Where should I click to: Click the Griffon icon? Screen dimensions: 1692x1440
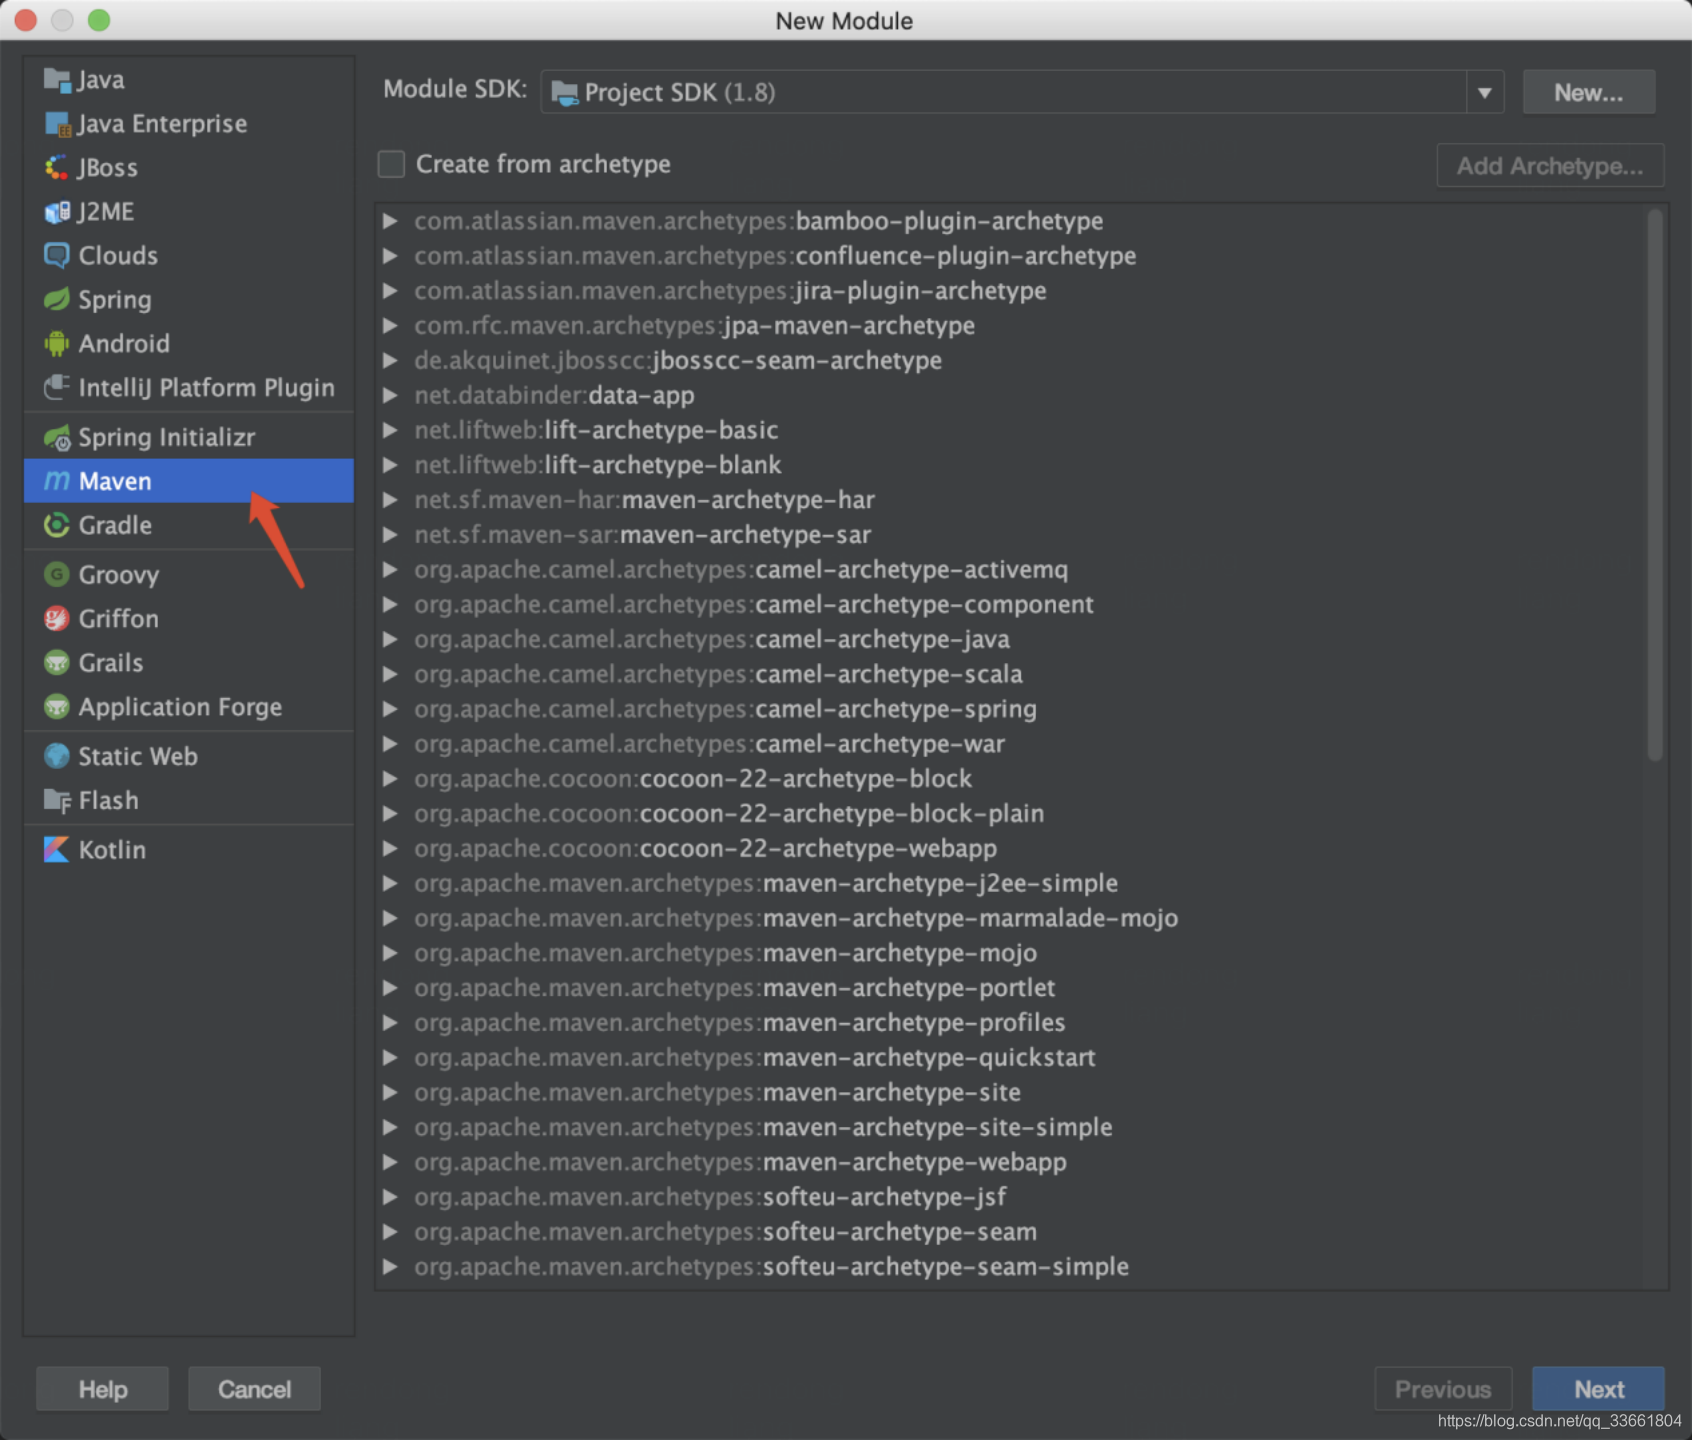57,619
